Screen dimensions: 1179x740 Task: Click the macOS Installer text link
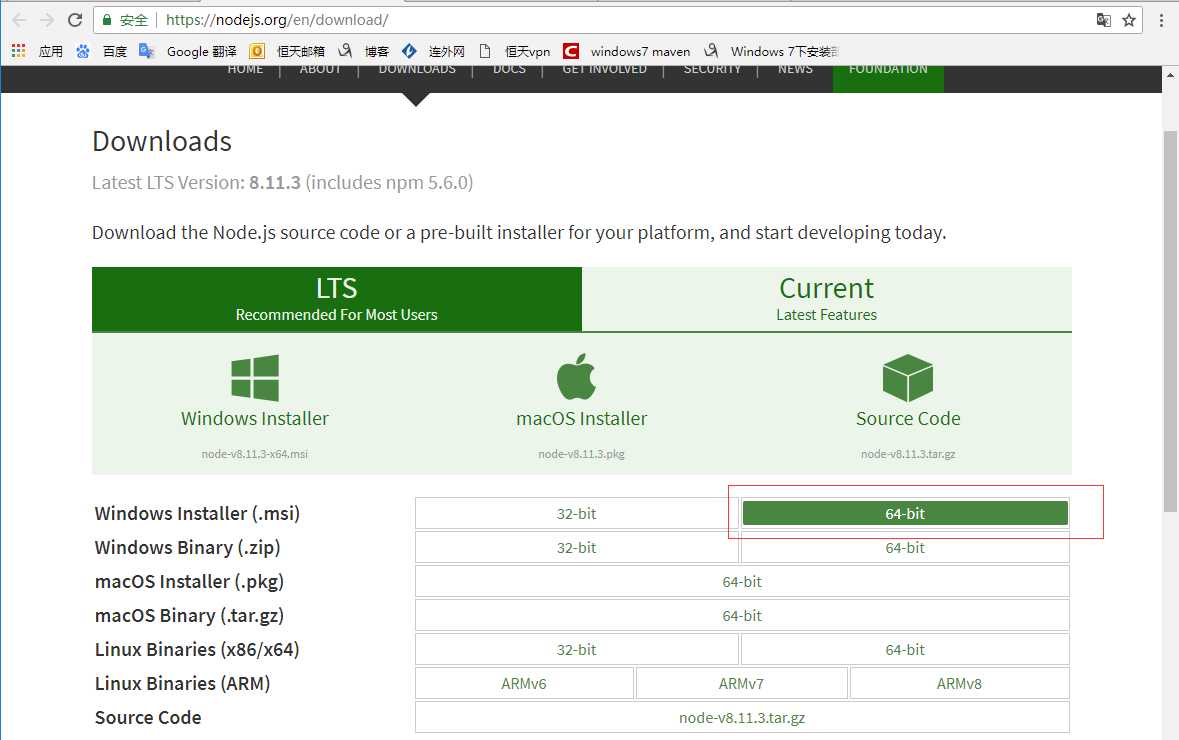pyautogui.click(x=581, y=419)
